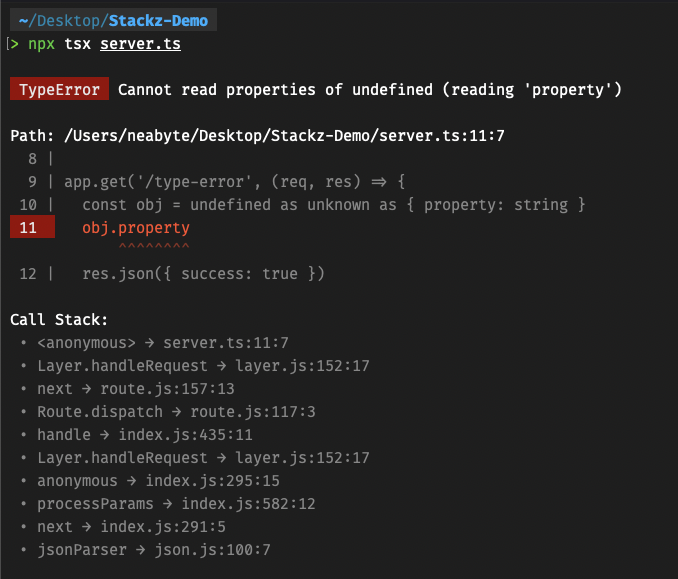Open handle index.js:435:11 stack frame
The image size is (678, 579).
(x=145, y=435)
